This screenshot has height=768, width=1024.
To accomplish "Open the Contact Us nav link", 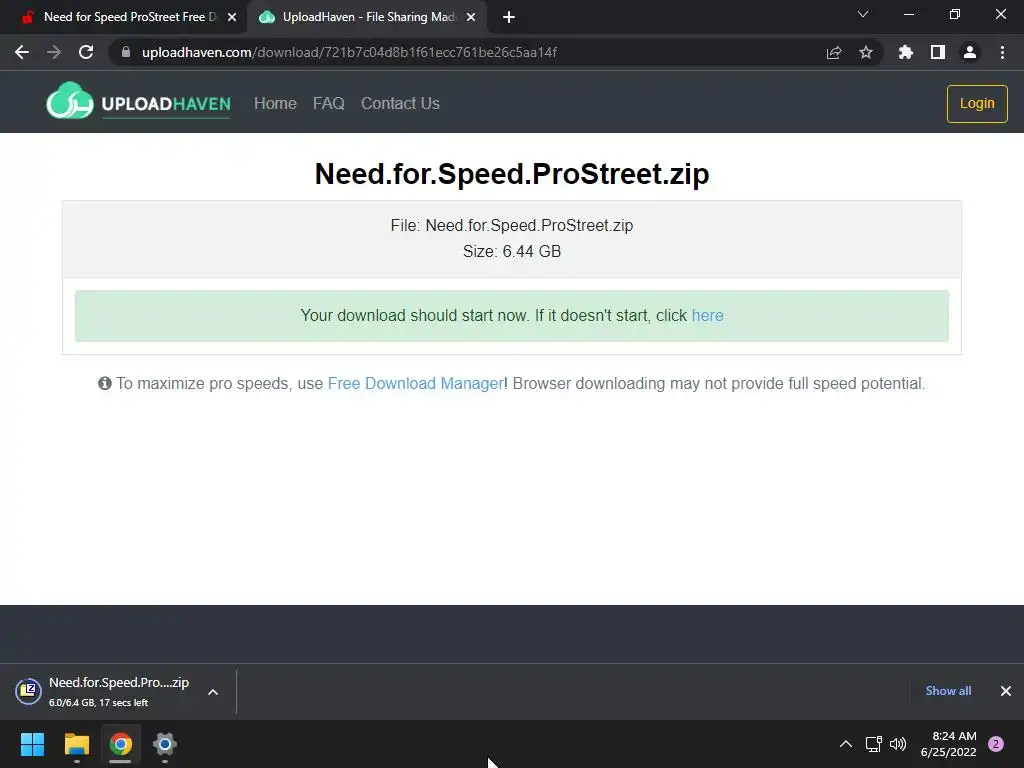I will coord(400,103).
